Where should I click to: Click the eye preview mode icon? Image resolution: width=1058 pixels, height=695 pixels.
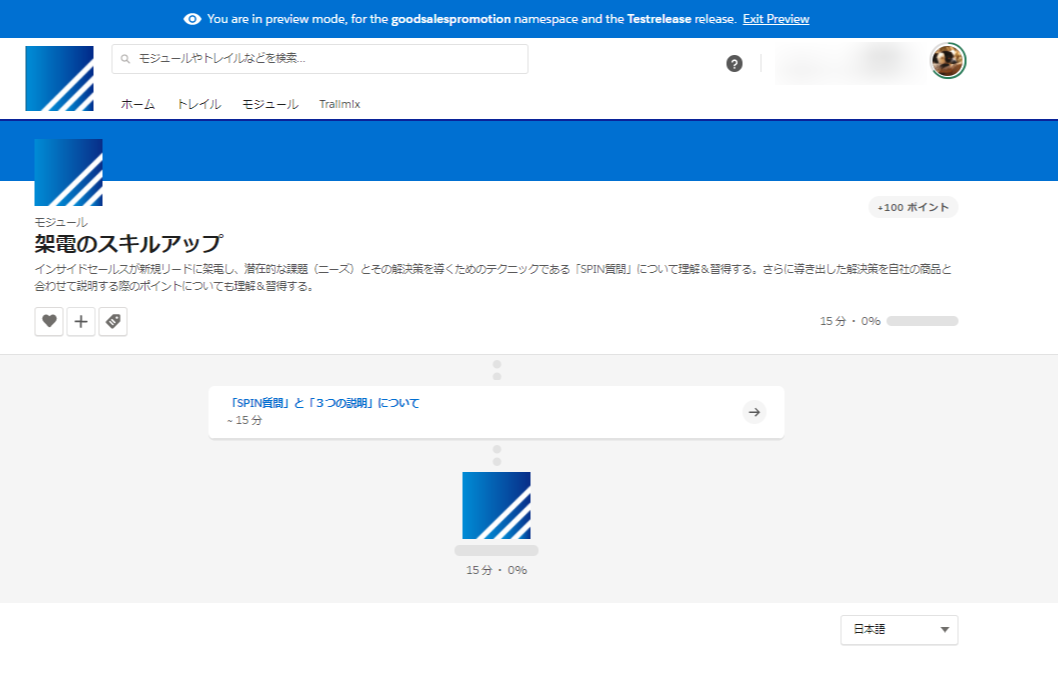pyautogui.click(x=193, y=19)
